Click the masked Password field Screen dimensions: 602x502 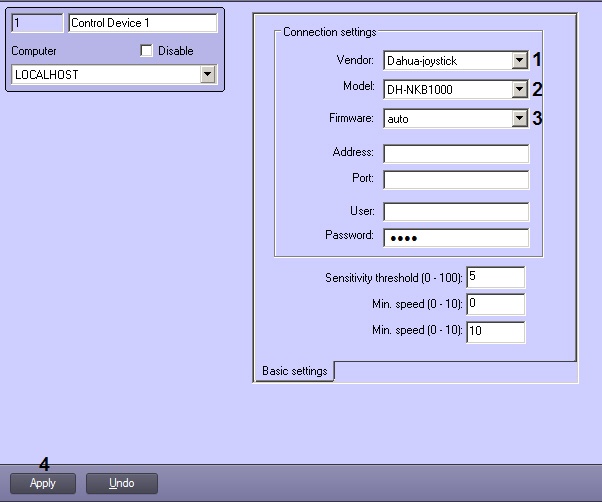click(455, 237)
